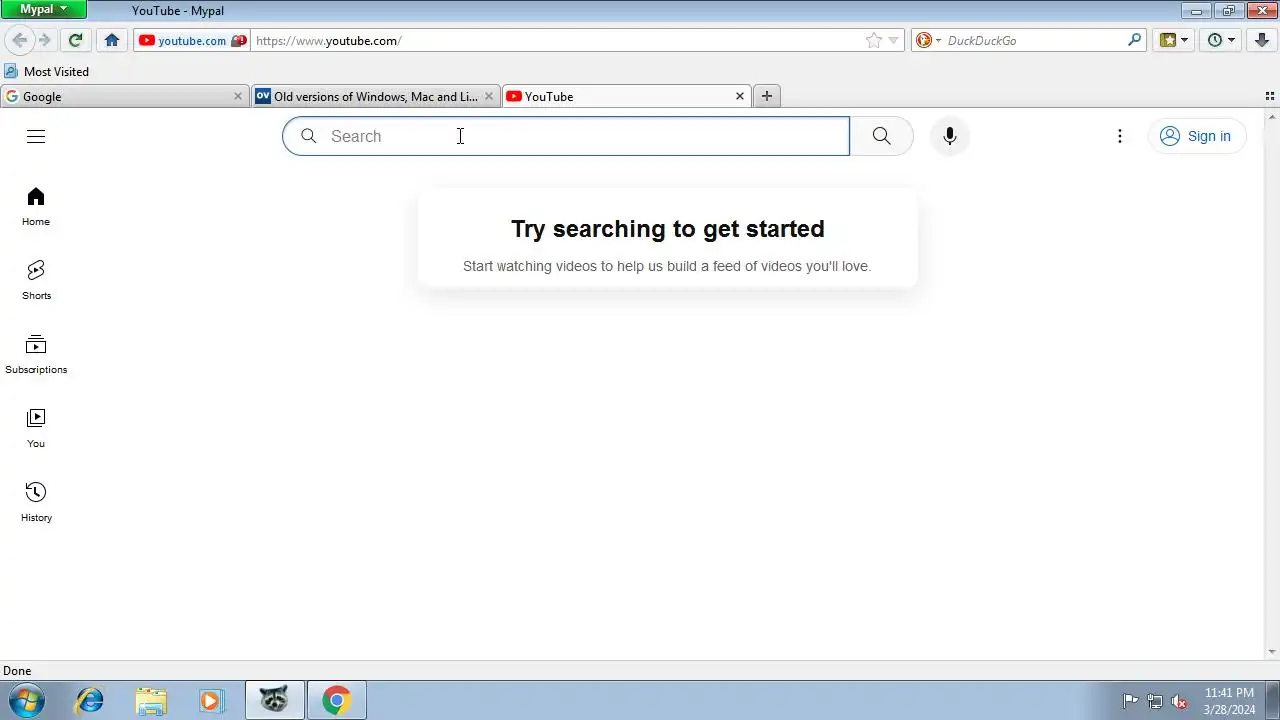Open the YouTube hamburger guide menu

point(36,136)
